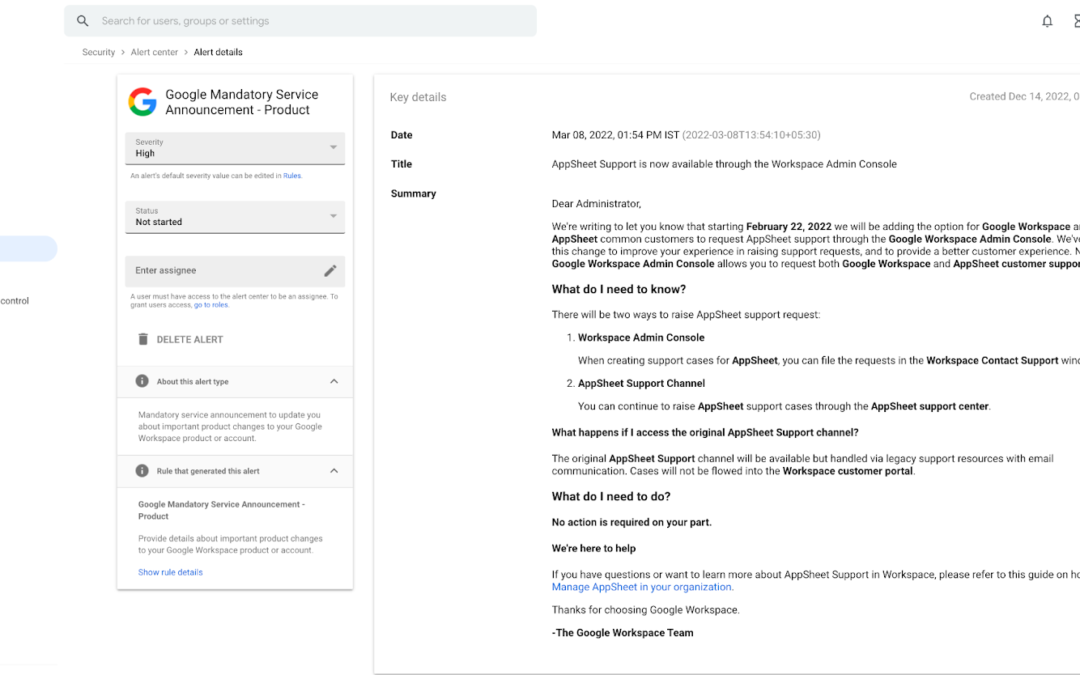This screenshot has width=1080, height=675.
Task: Click the 'Key details' heading
Action: [x=418, y=97]
